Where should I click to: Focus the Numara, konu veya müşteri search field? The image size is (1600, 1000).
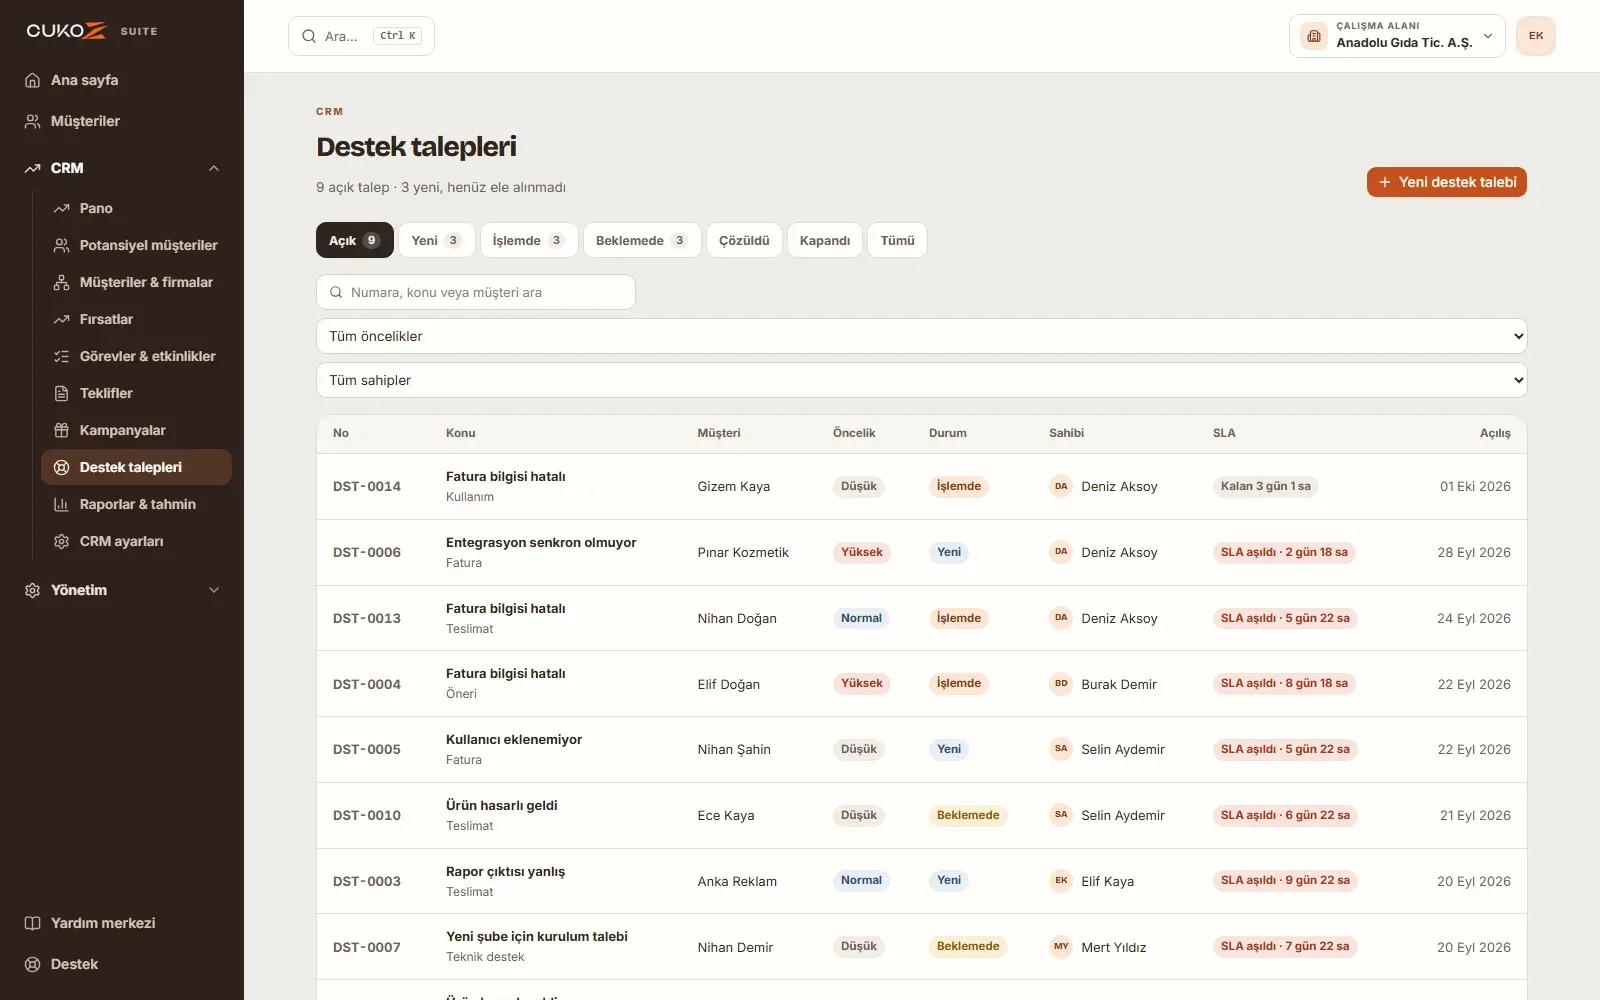coord(476,292)
